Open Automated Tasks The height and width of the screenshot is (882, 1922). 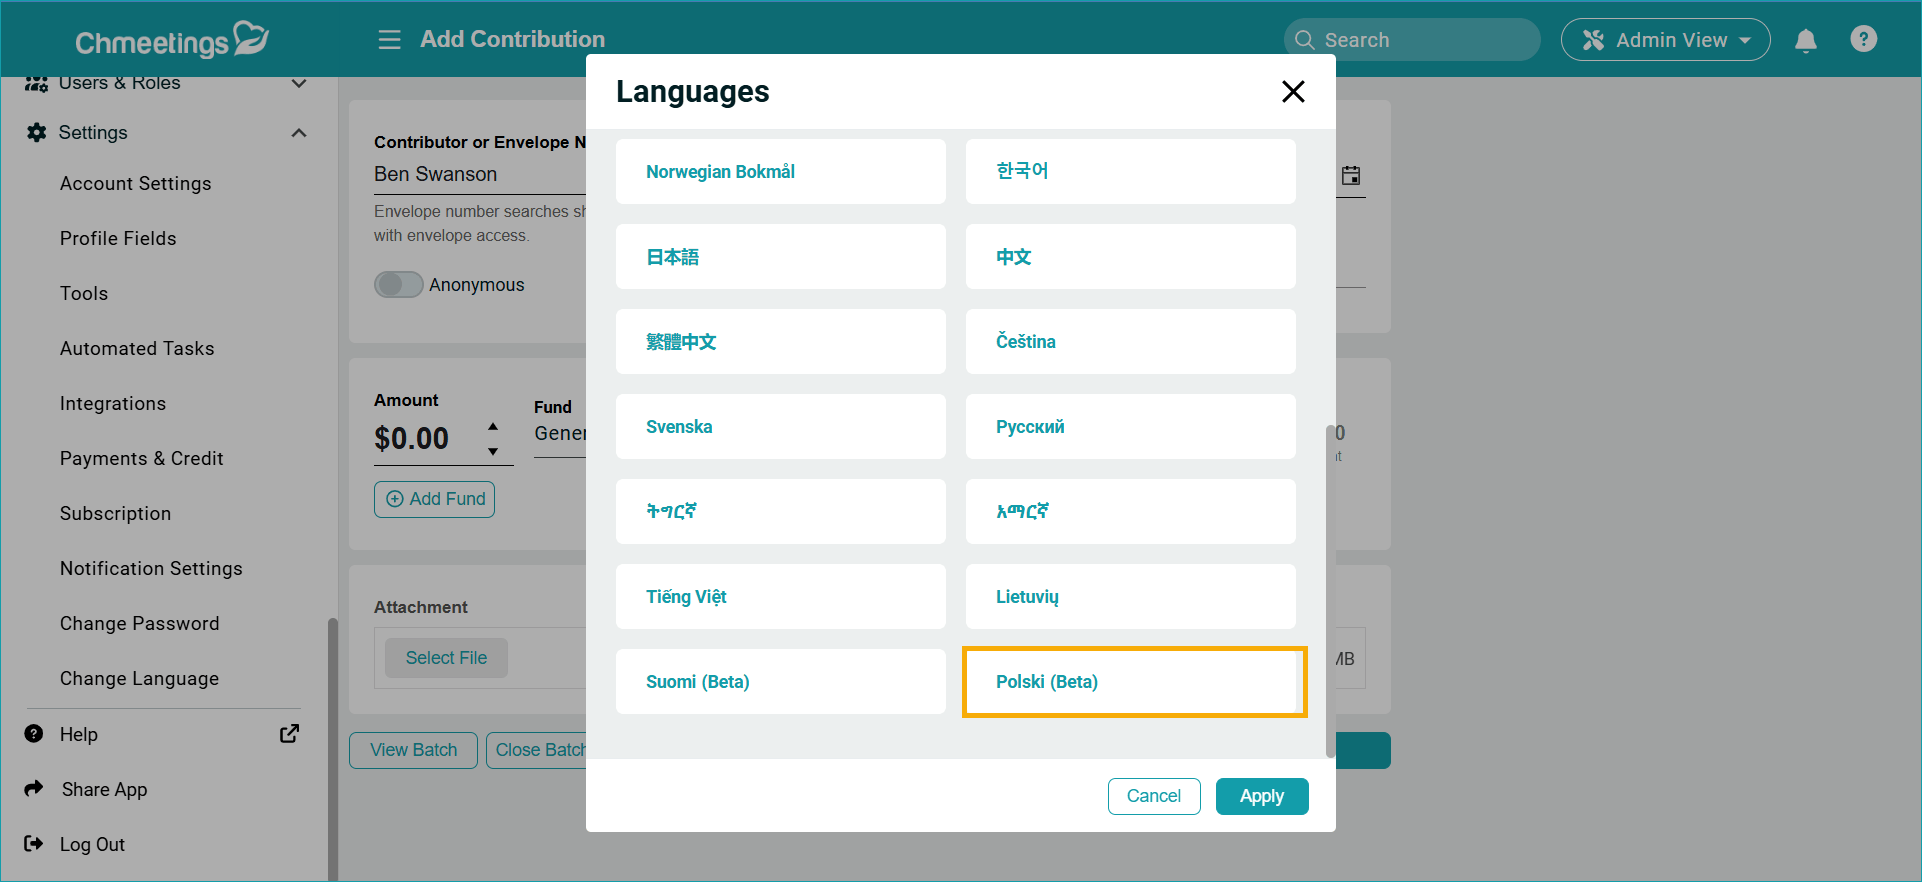tap(137, 349)
